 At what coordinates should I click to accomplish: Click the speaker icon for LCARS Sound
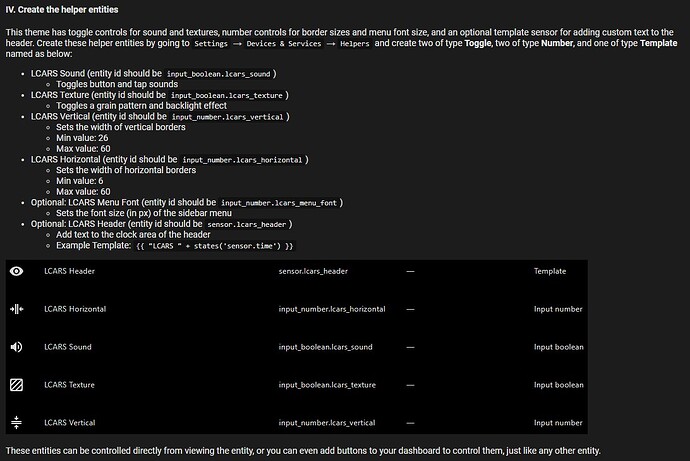pos(16,347)
